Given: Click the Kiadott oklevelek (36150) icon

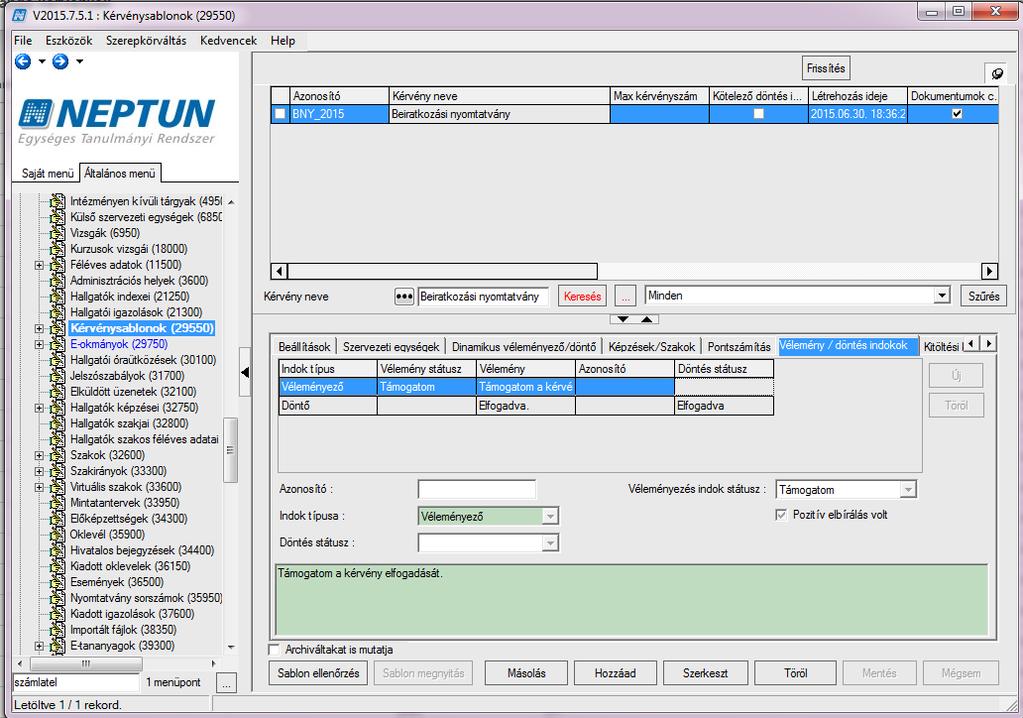Looking at the screenshot, I should point(58,566).
